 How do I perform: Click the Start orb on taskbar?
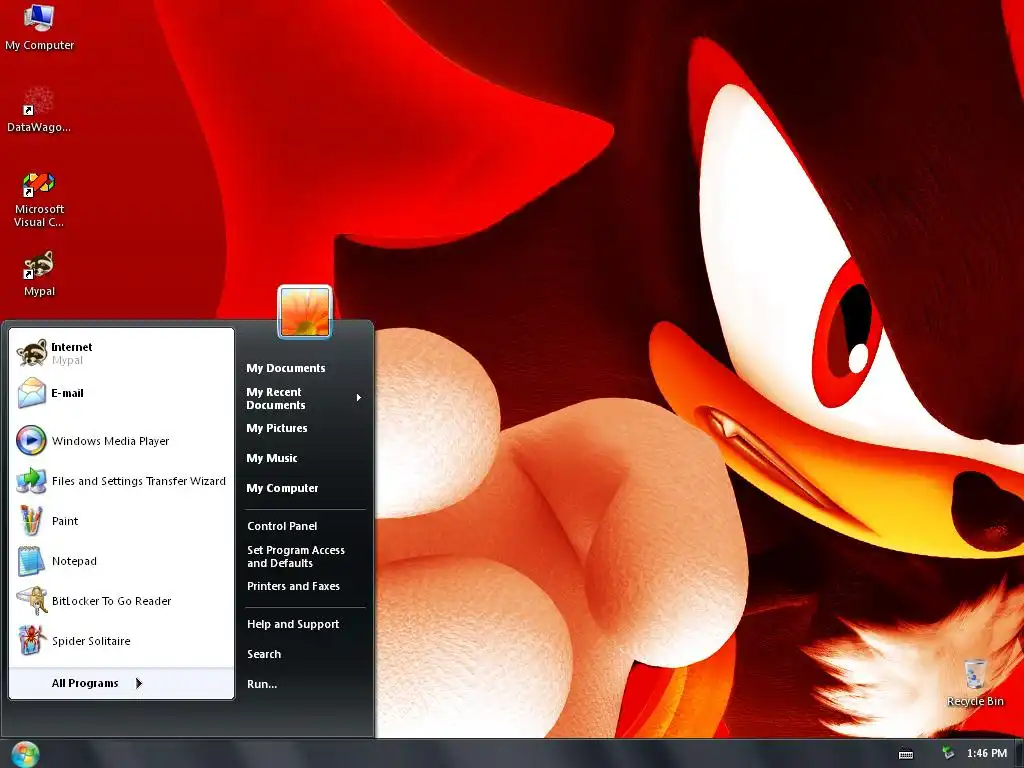(25, 754)
